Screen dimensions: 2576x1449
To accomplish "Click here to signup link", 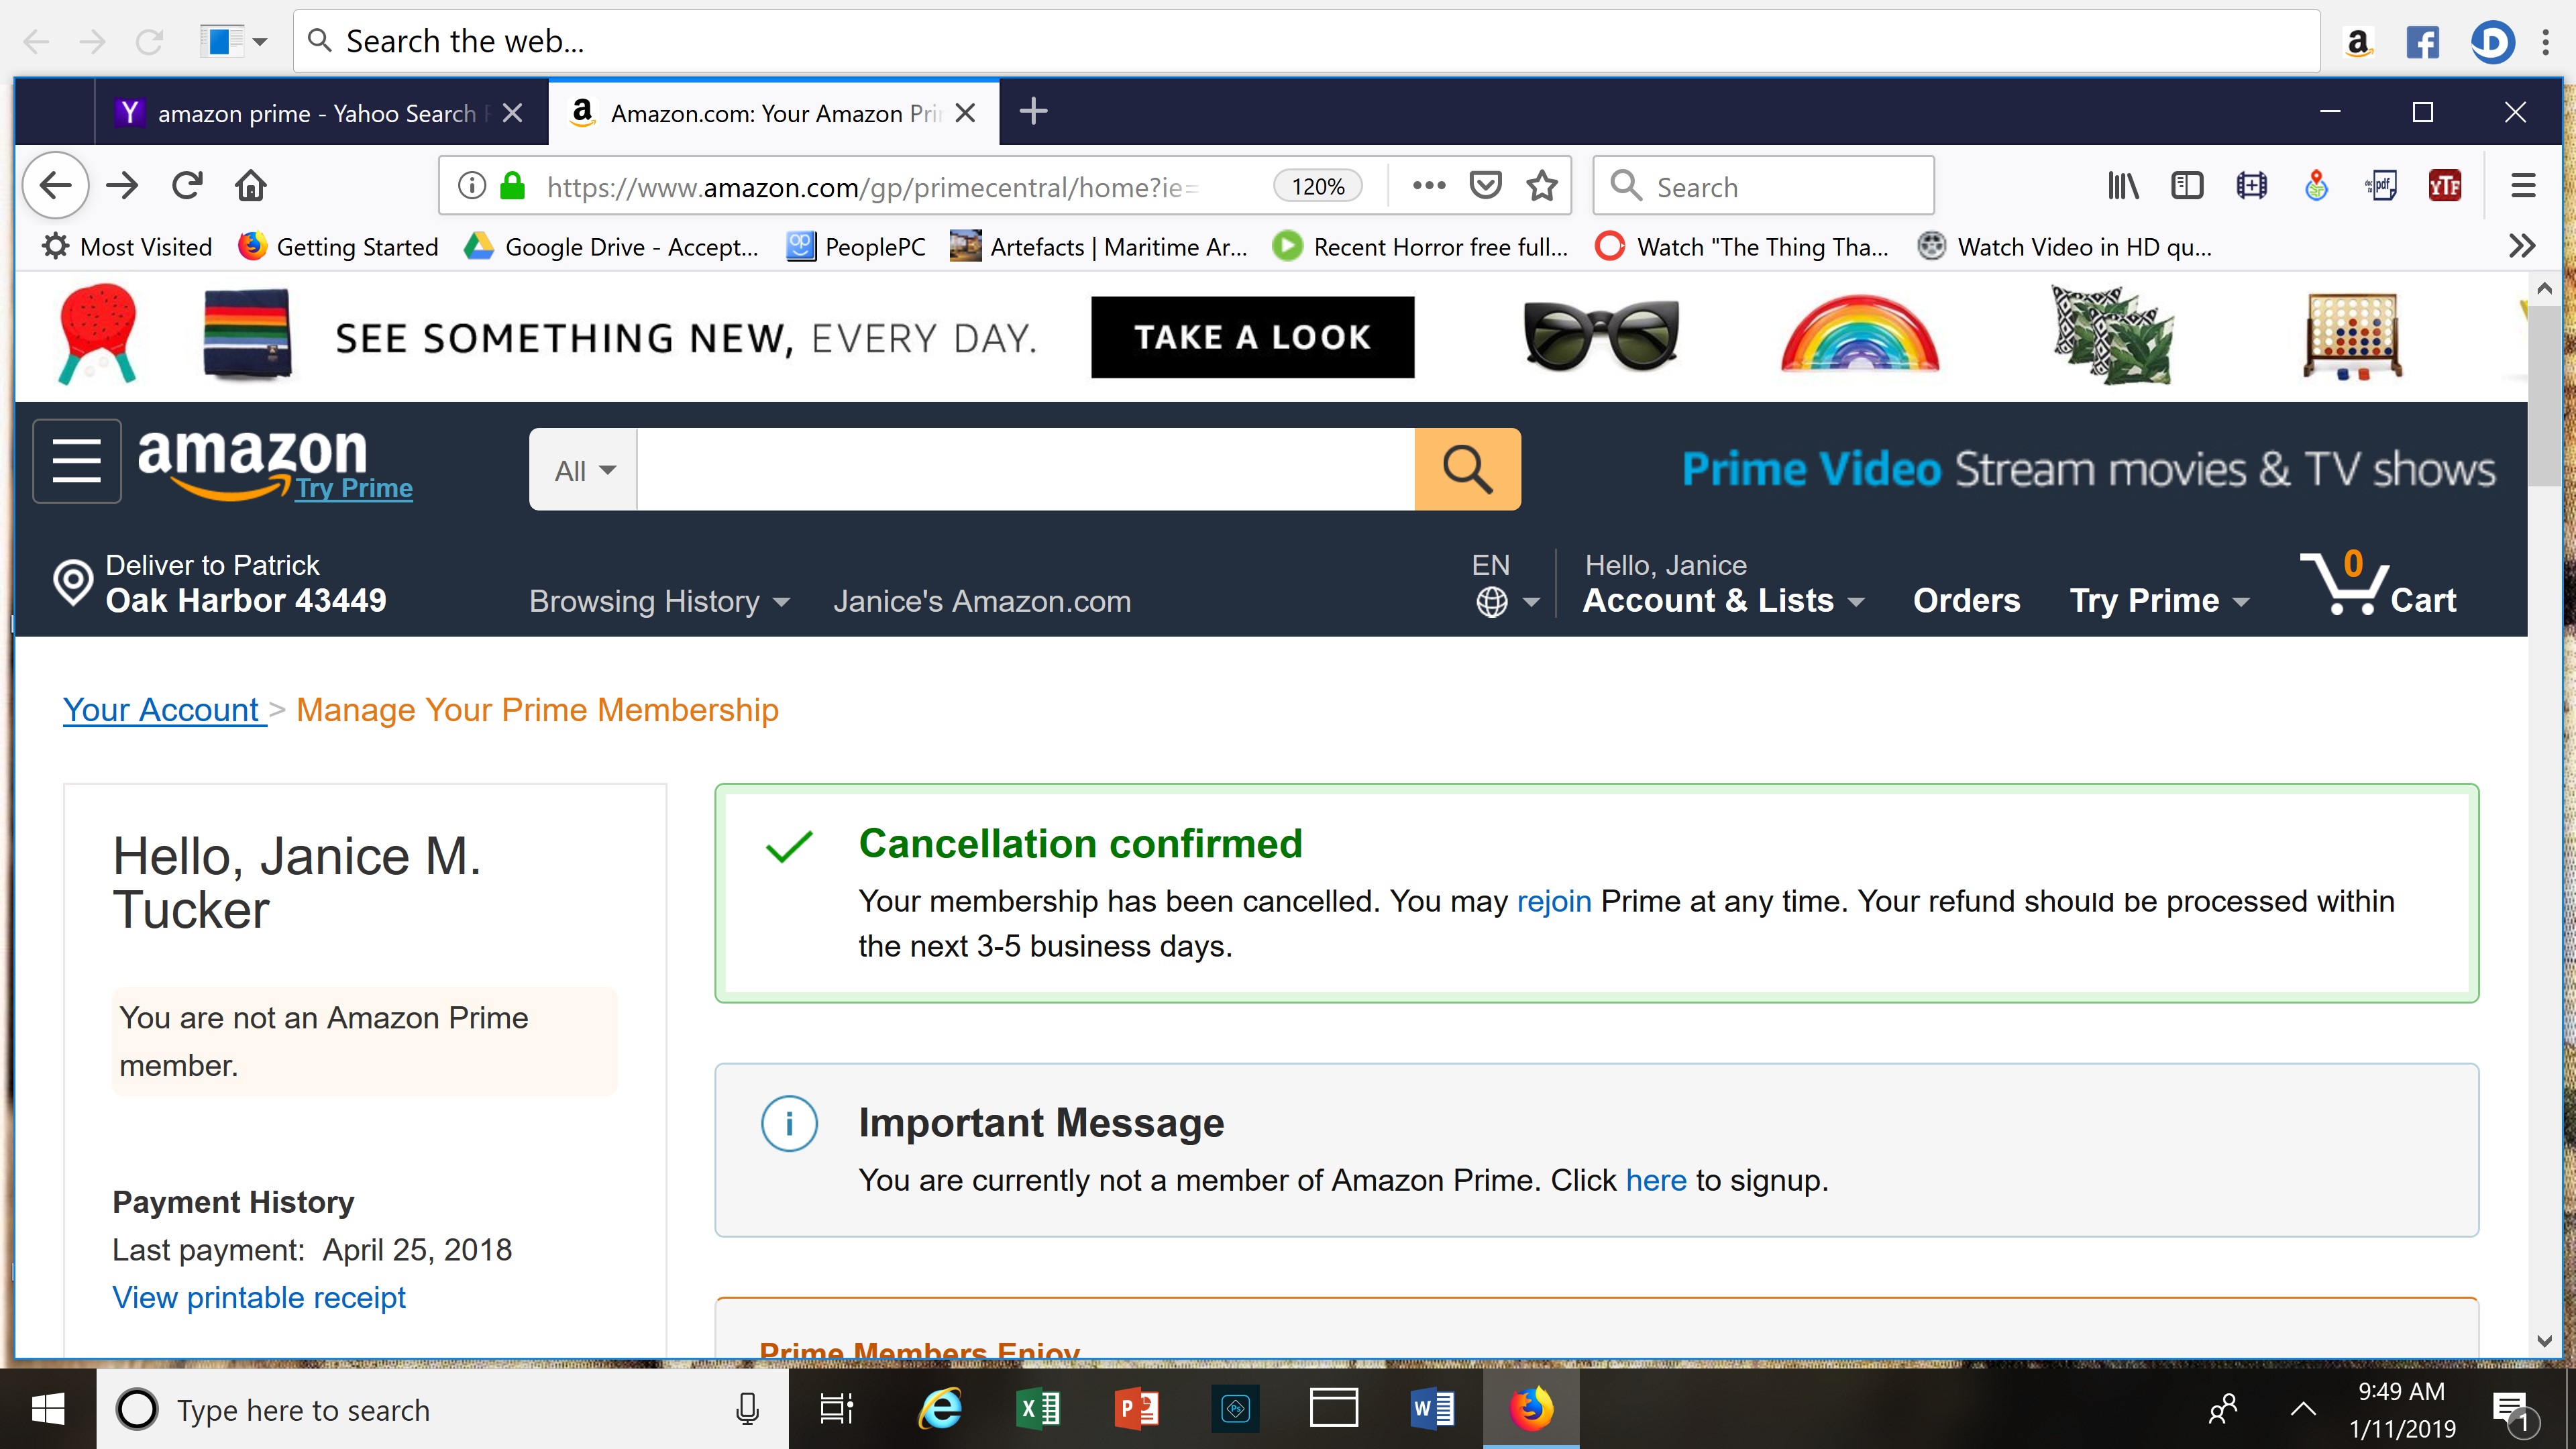I will point(1655,1180).
